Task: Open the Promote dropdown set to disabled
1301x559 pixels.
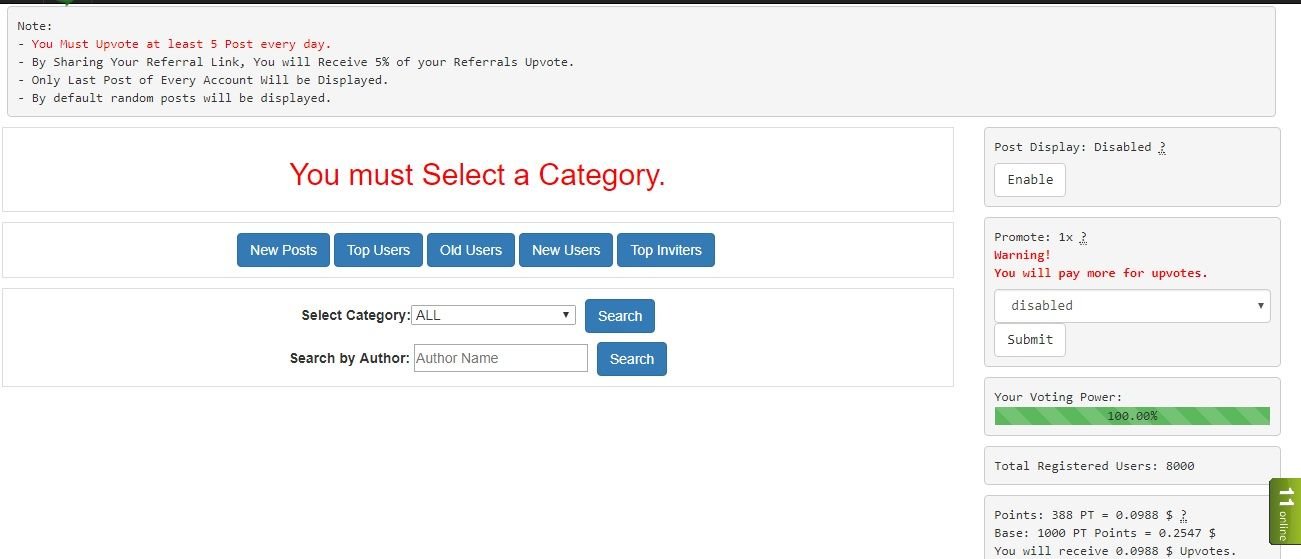Action: click(1132, 306)
